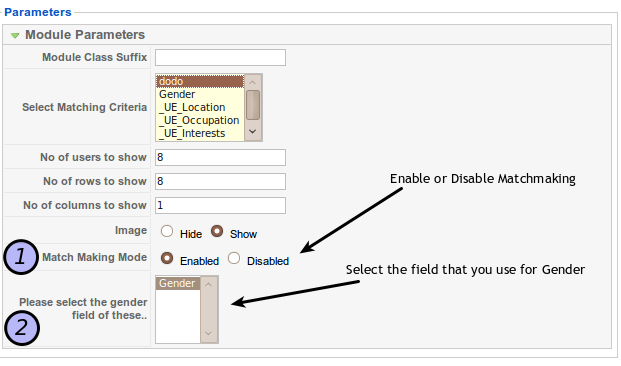
Task: Click the No of columns to show label
Action: coord(85,205)
